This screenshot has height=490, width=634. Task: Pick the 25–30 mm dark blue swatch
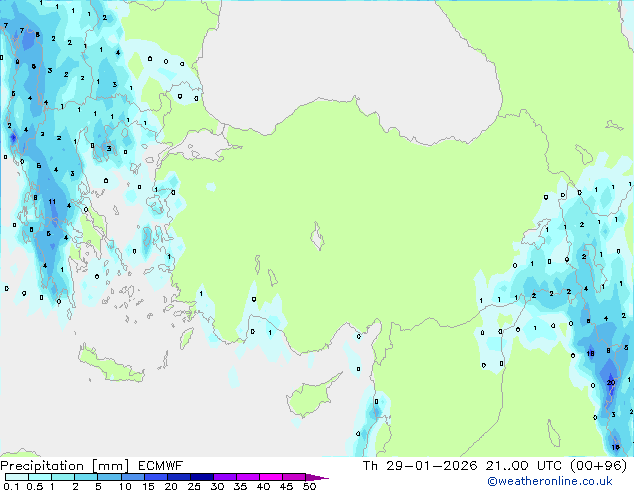(201, 477)
